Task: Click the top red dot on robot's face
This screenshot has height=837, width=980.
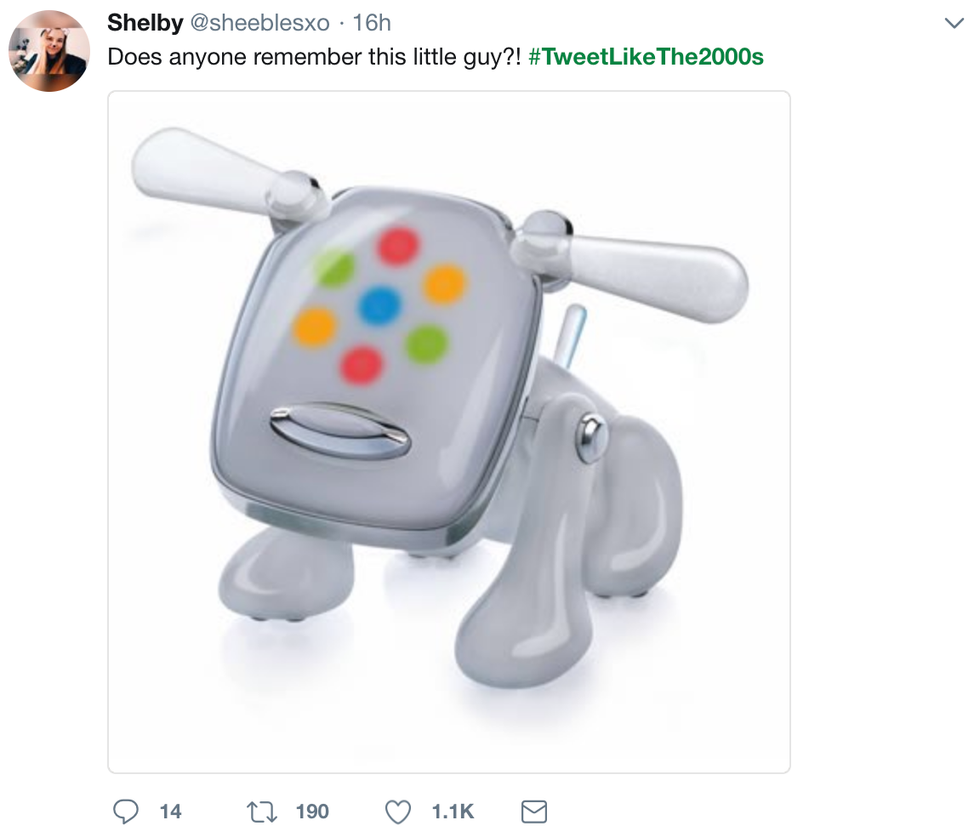Action: pos(397,246)
